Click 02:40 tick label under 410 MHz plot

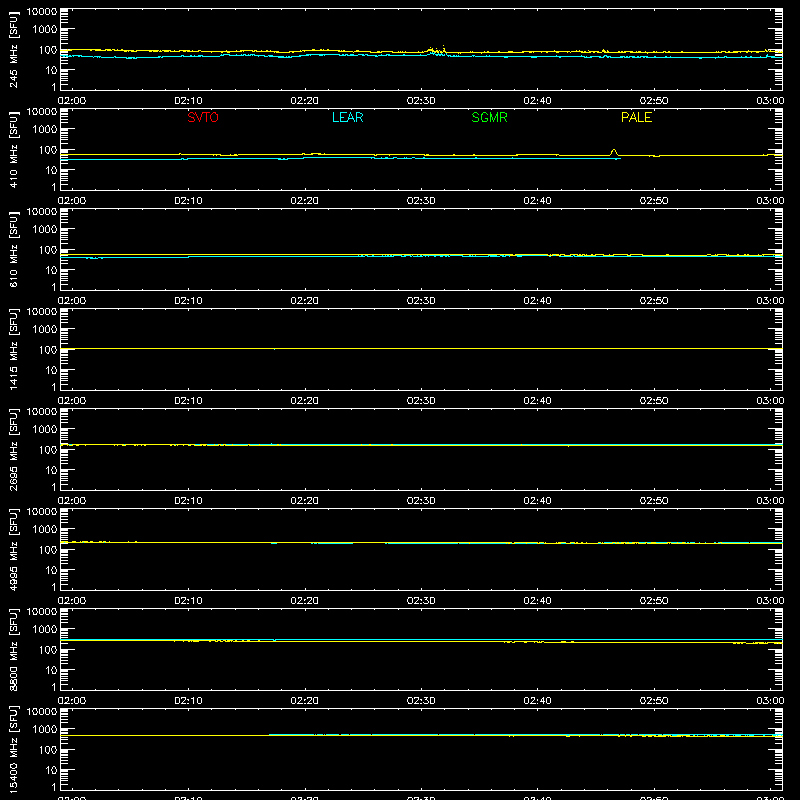[537, 201]
